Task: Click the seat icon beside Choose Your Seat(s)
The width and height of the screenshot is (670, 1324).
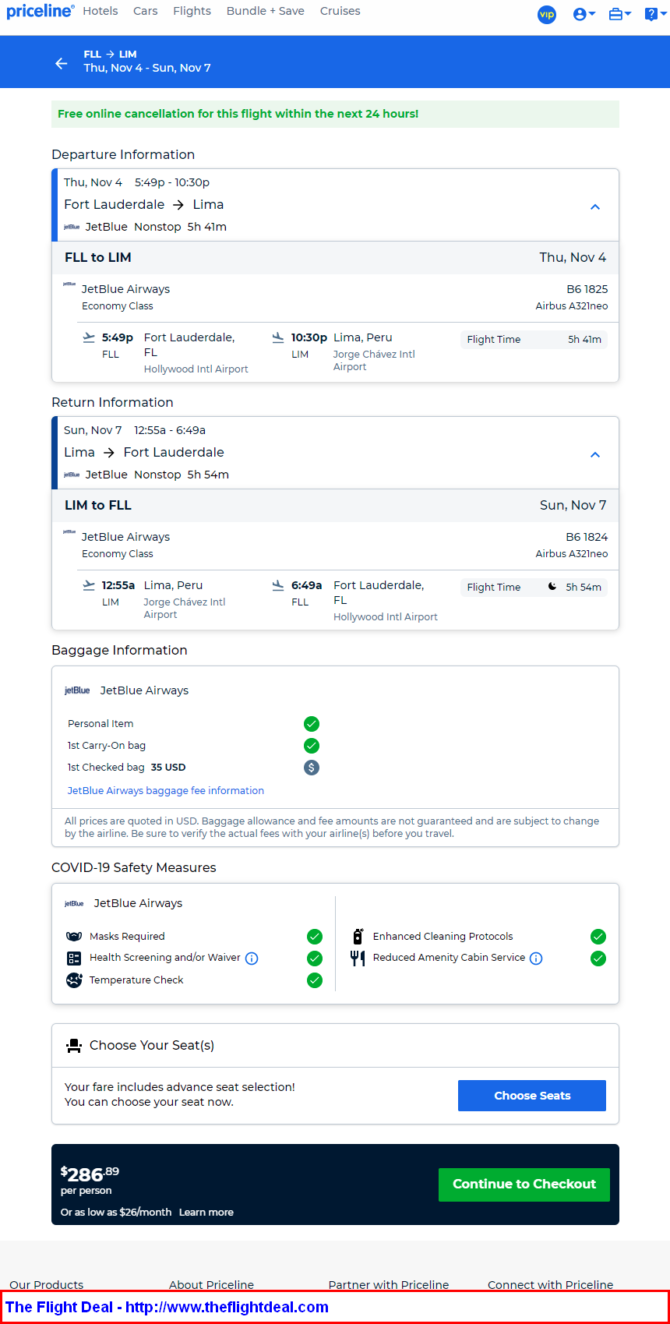Action: pyautogui.click(x=73, y=1045)
